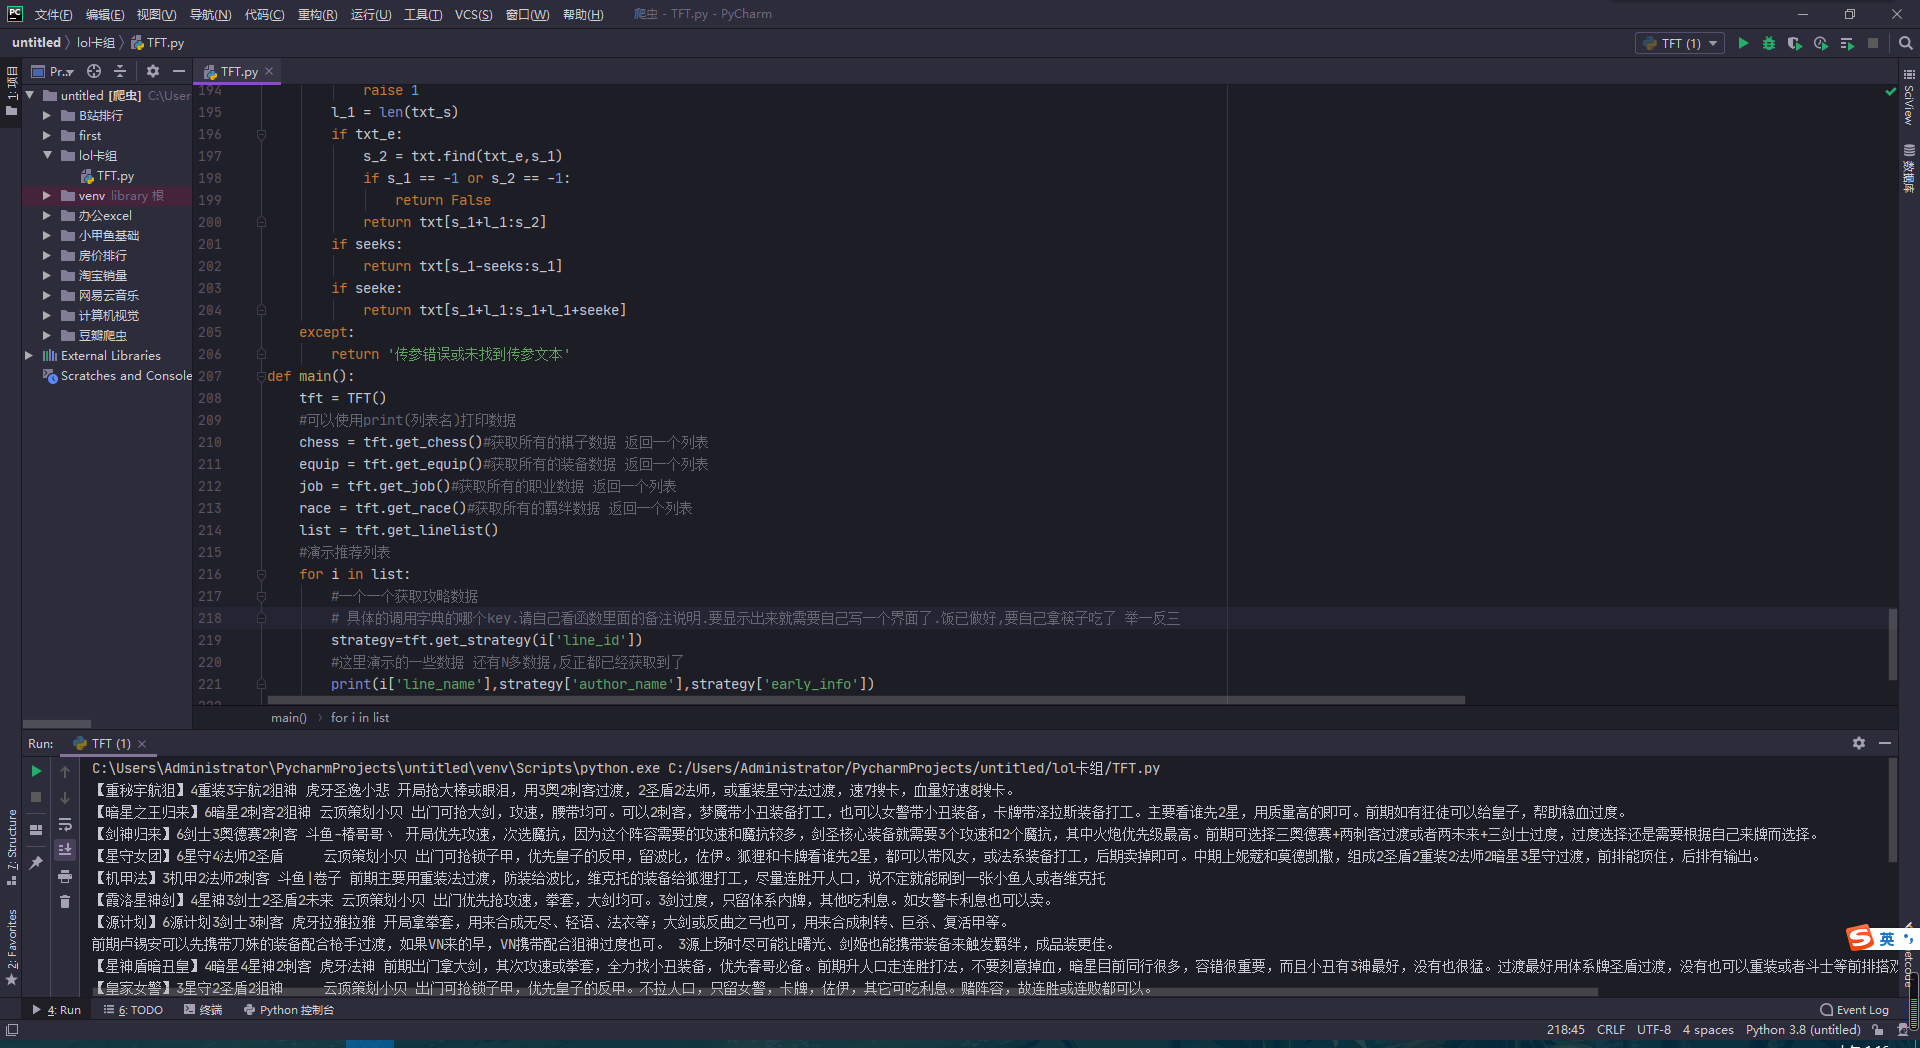Open the 帮助(H) menu
The width and height of the screenshot is (1920, 1048).
click(583, 14)
